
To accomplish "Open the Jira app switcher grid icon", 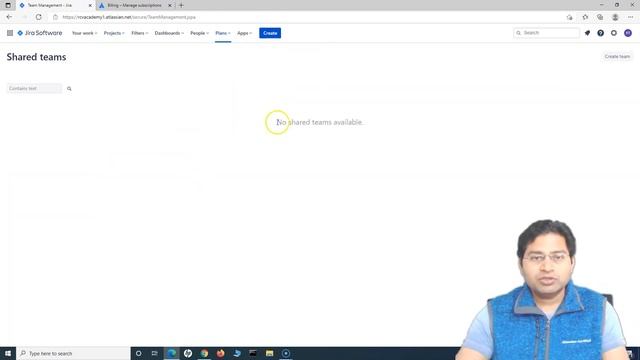I will (x=10, y=33).
